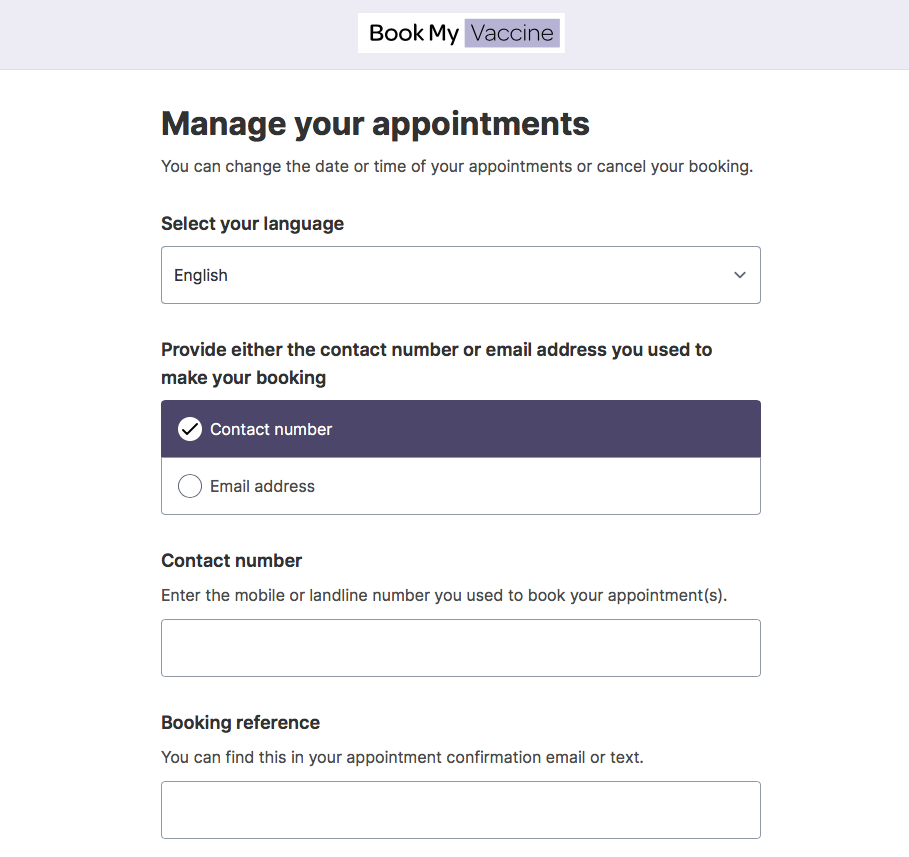Open the language dropdown showing English
909x857 pixels.
pos(461,275)
